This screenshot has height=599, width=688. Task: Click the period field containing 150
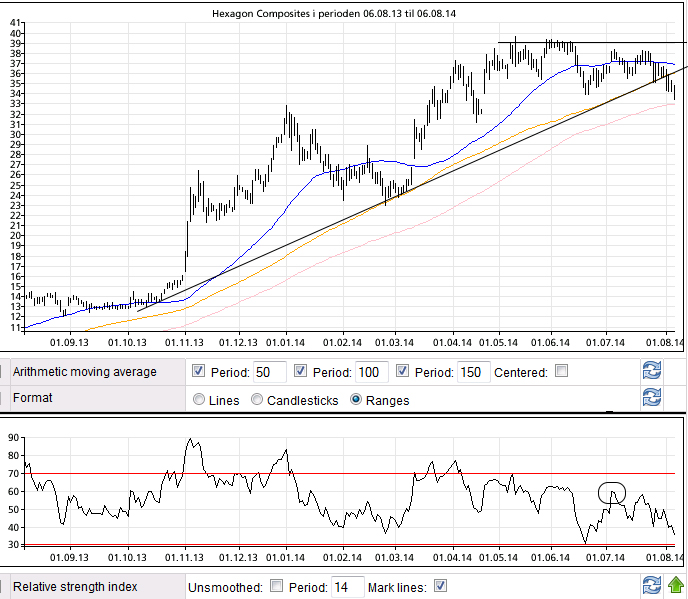[473, 372]
